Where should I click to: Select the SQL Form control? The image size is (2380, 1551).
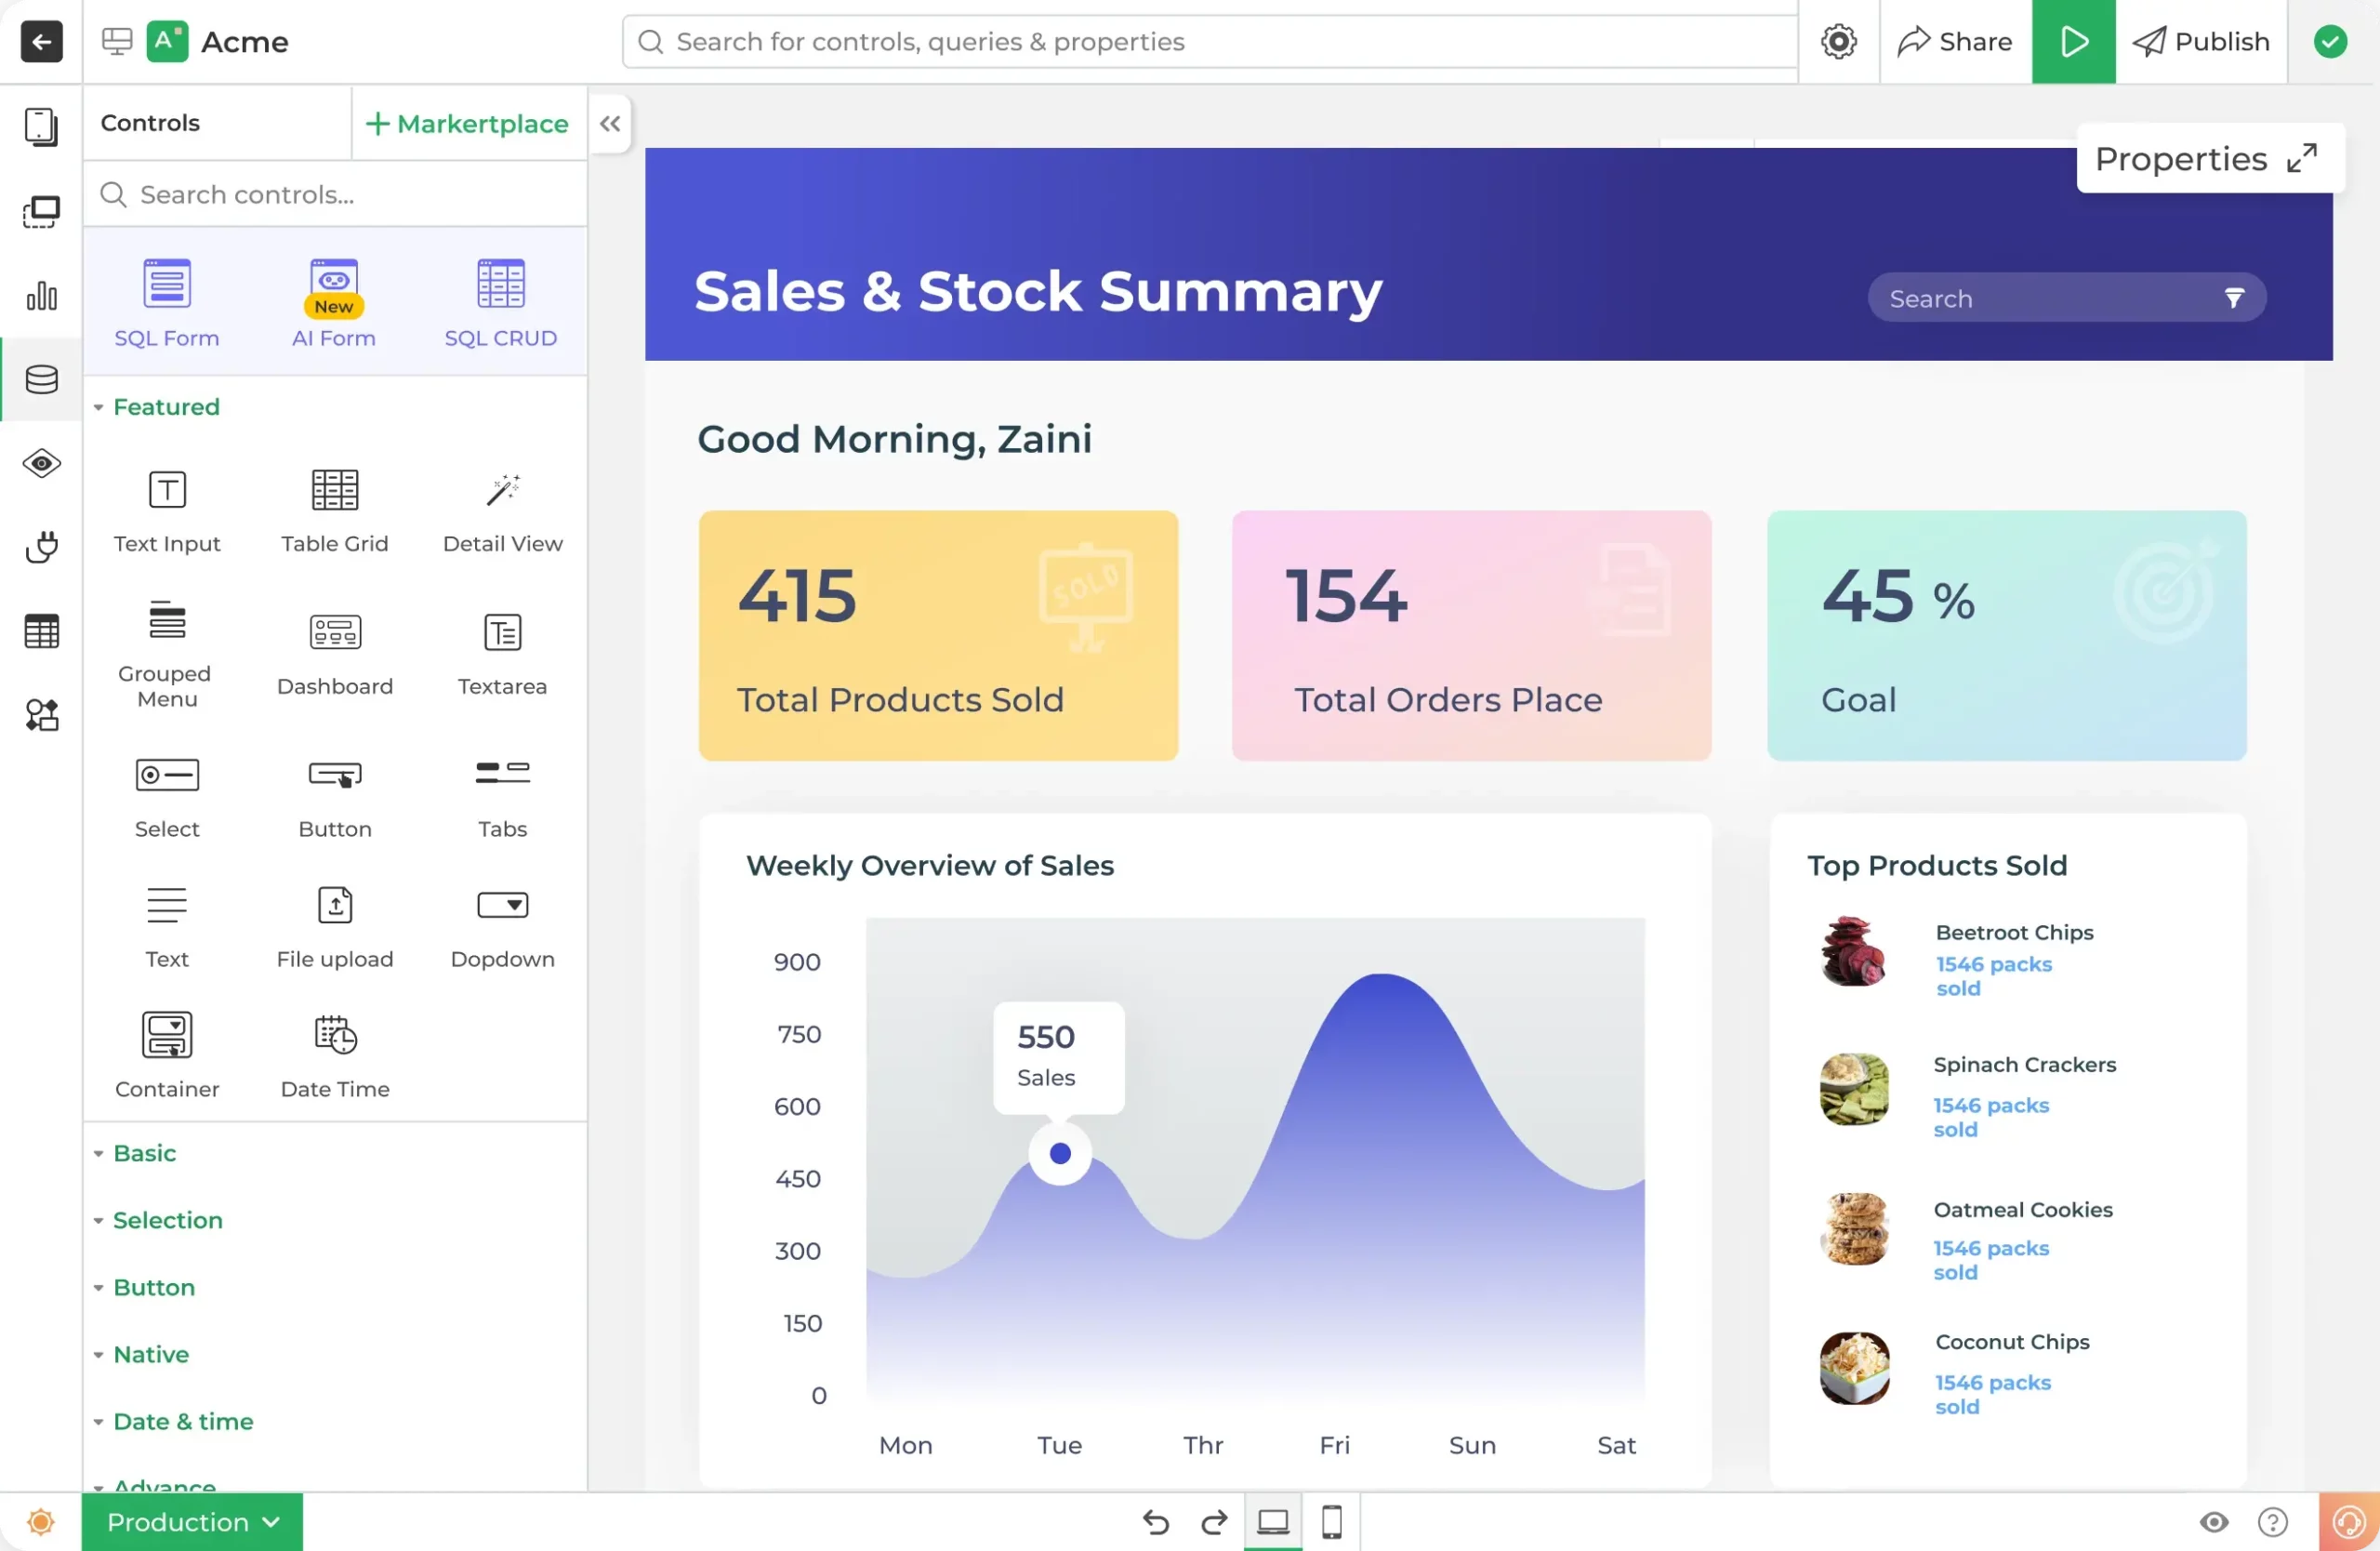(x=166, y=300)
